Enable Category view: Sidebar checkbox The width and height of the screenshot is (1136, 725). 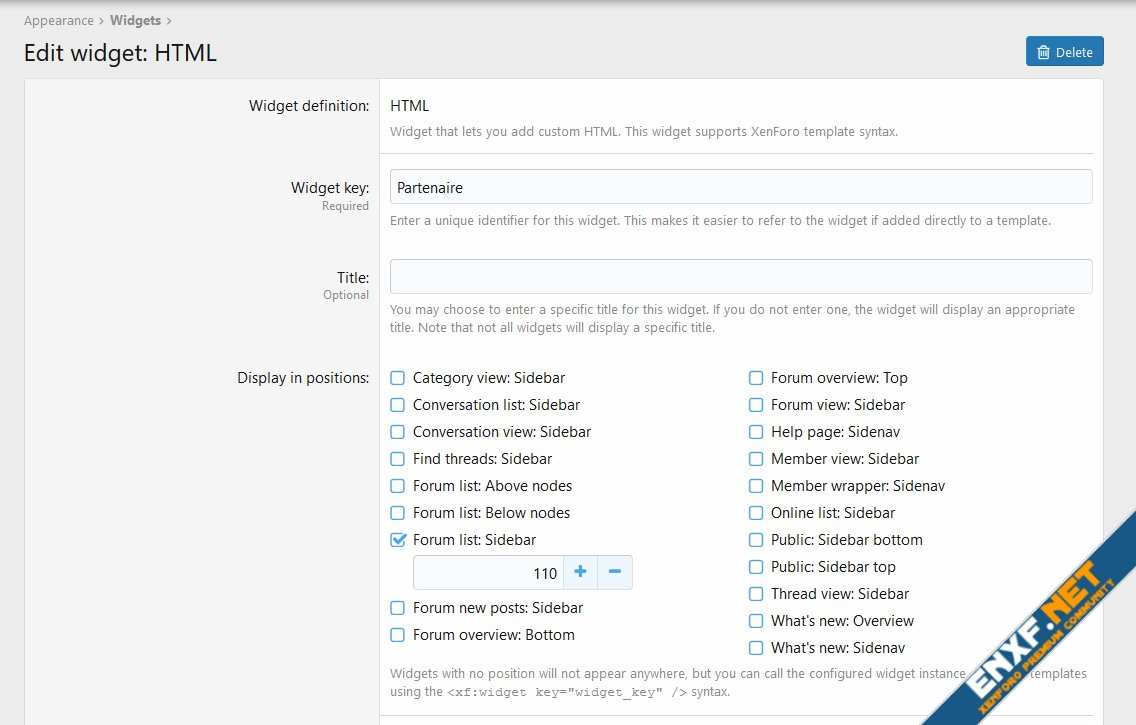point(398,378)
